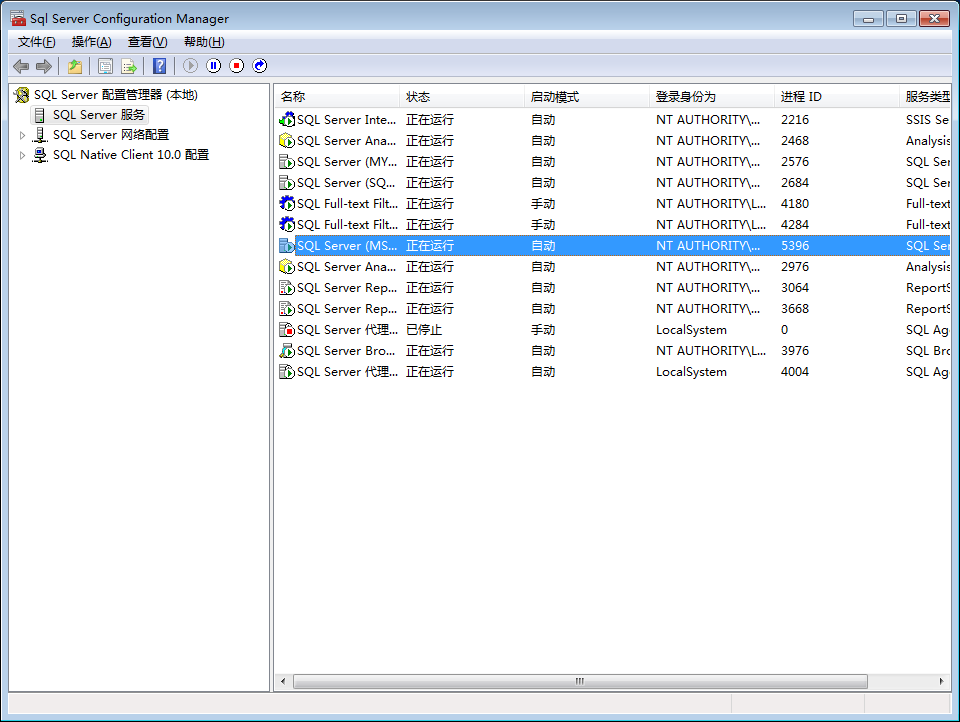Click the Start service play icon
This screenshot has height=722, width=960.
190,66
